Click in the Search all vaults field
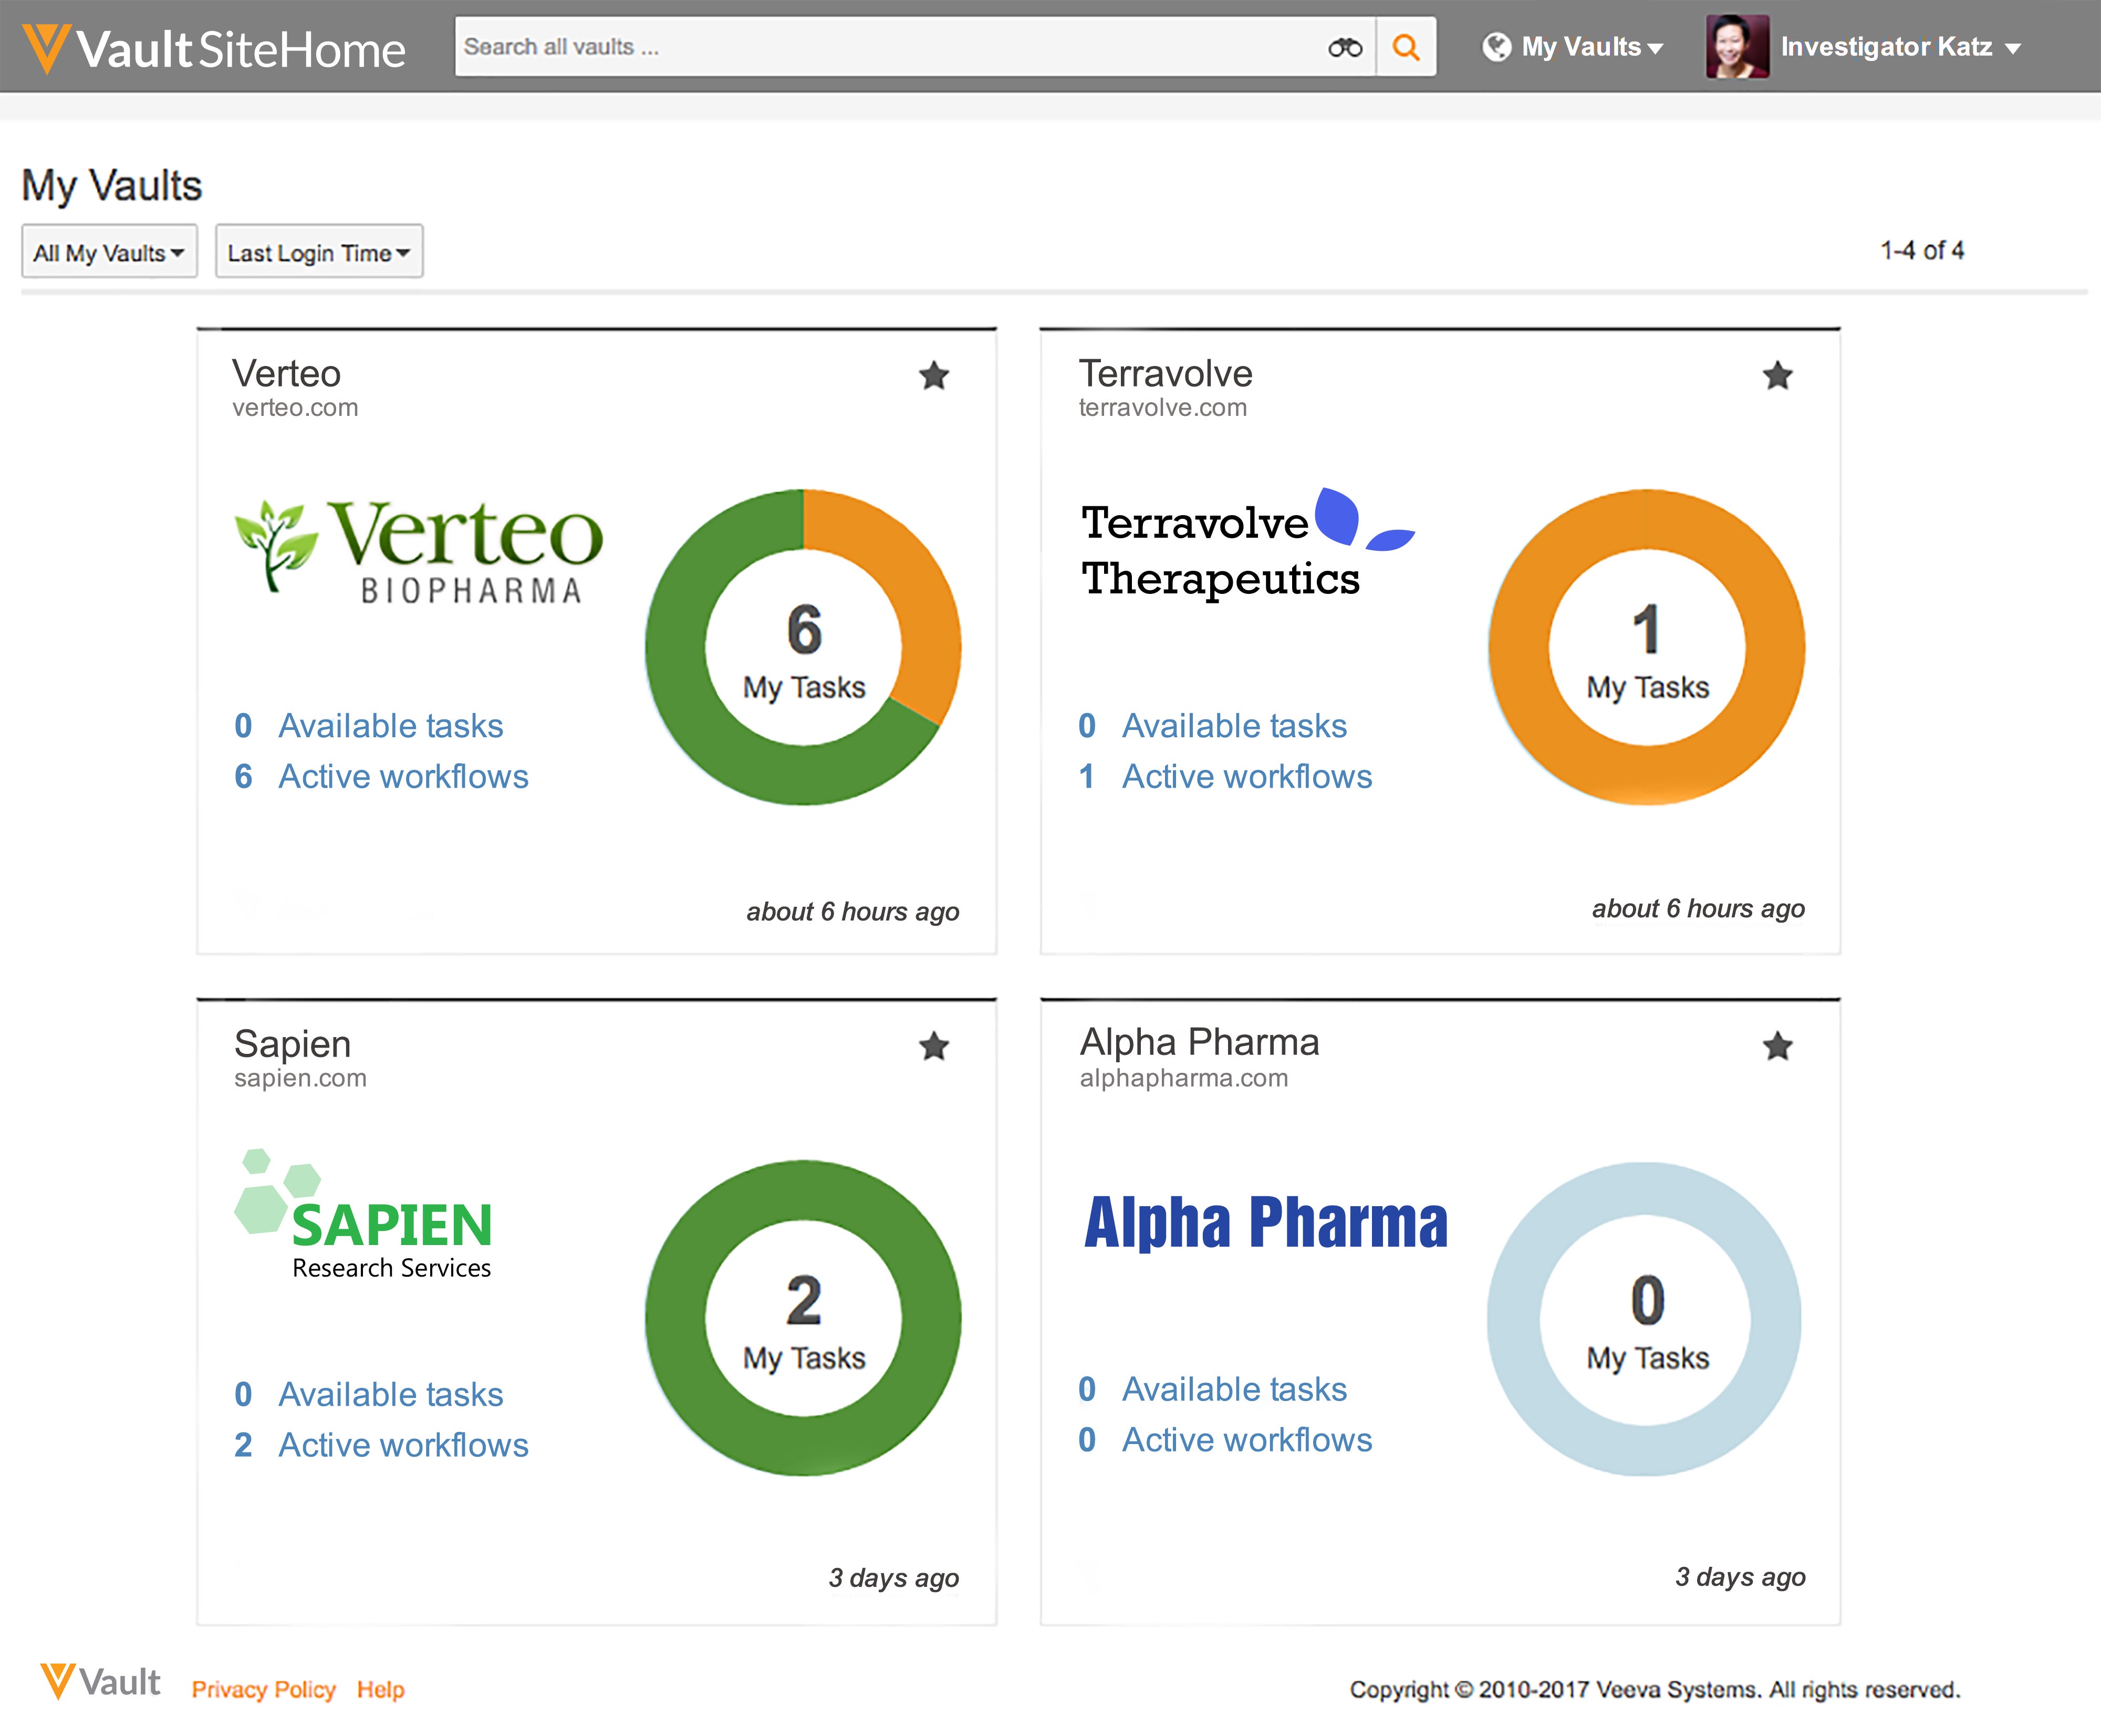2101x1736 pixels. pos(880,47)
